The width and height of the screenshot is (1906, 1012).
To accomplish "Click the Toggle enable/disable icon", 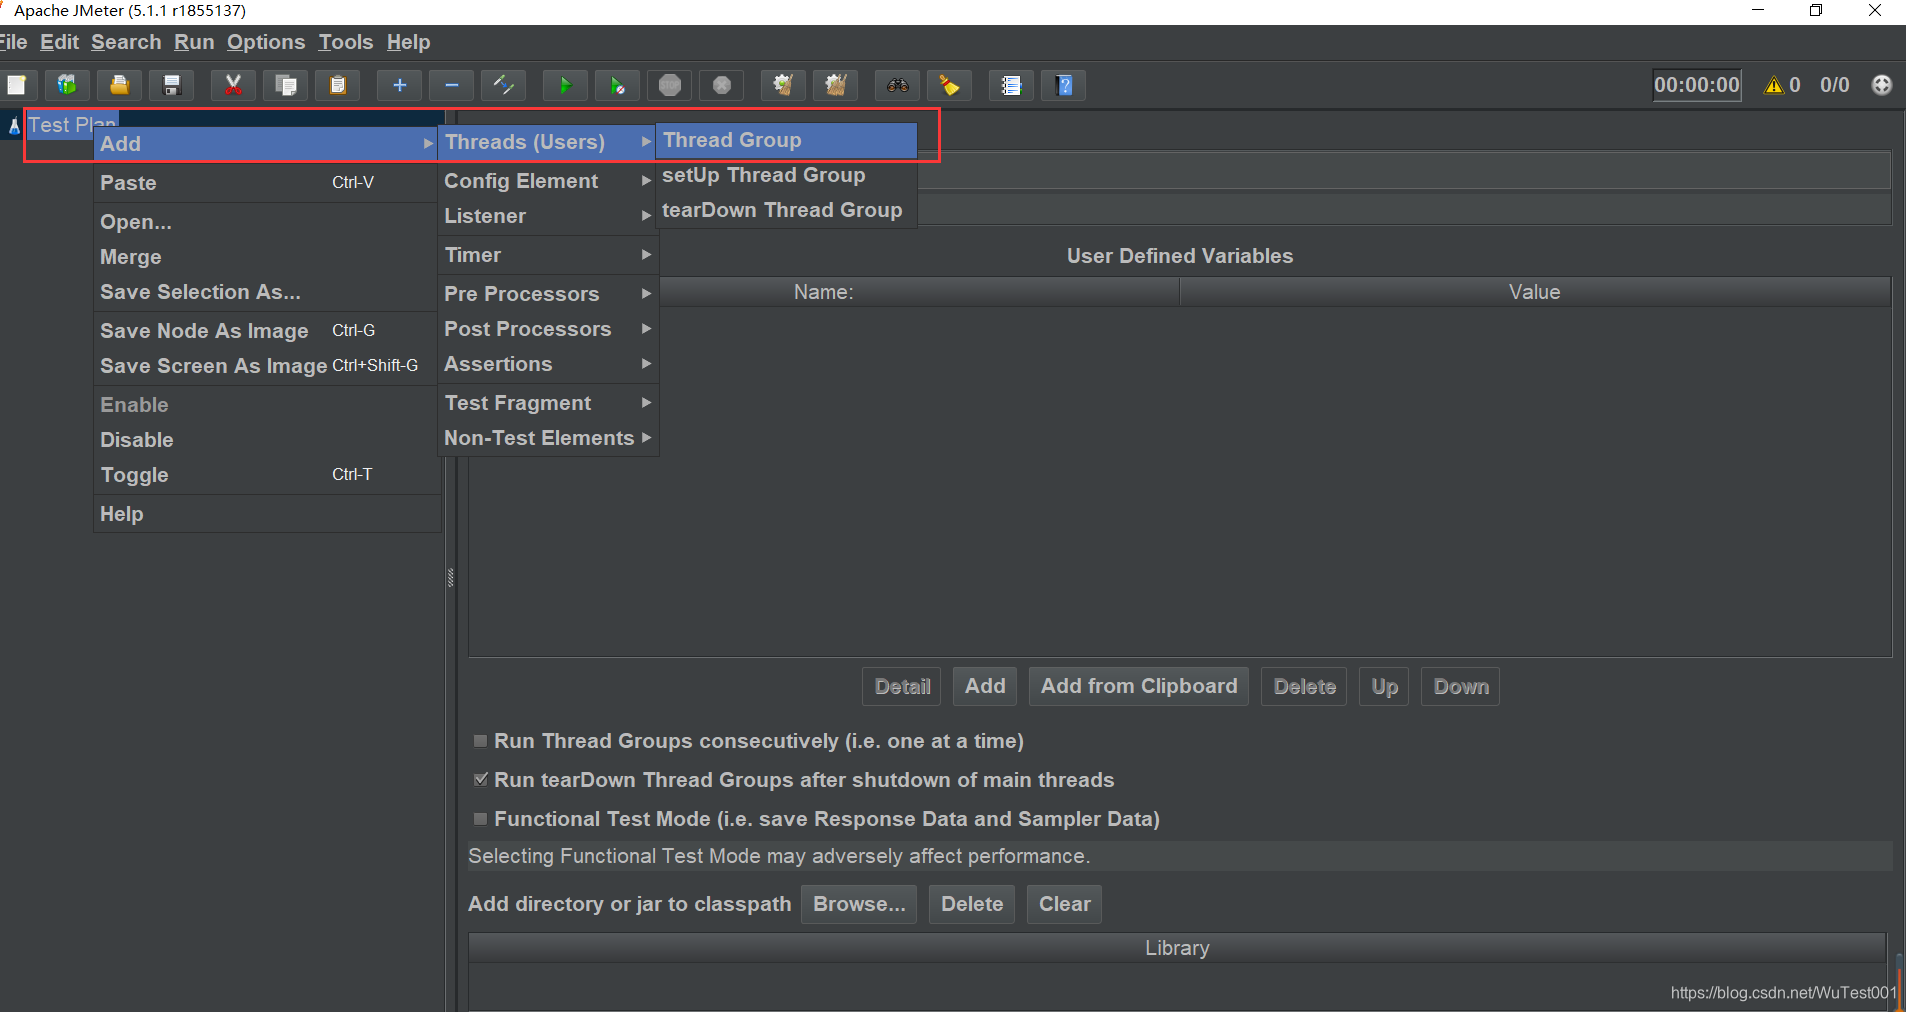I will tap(503, 85).
